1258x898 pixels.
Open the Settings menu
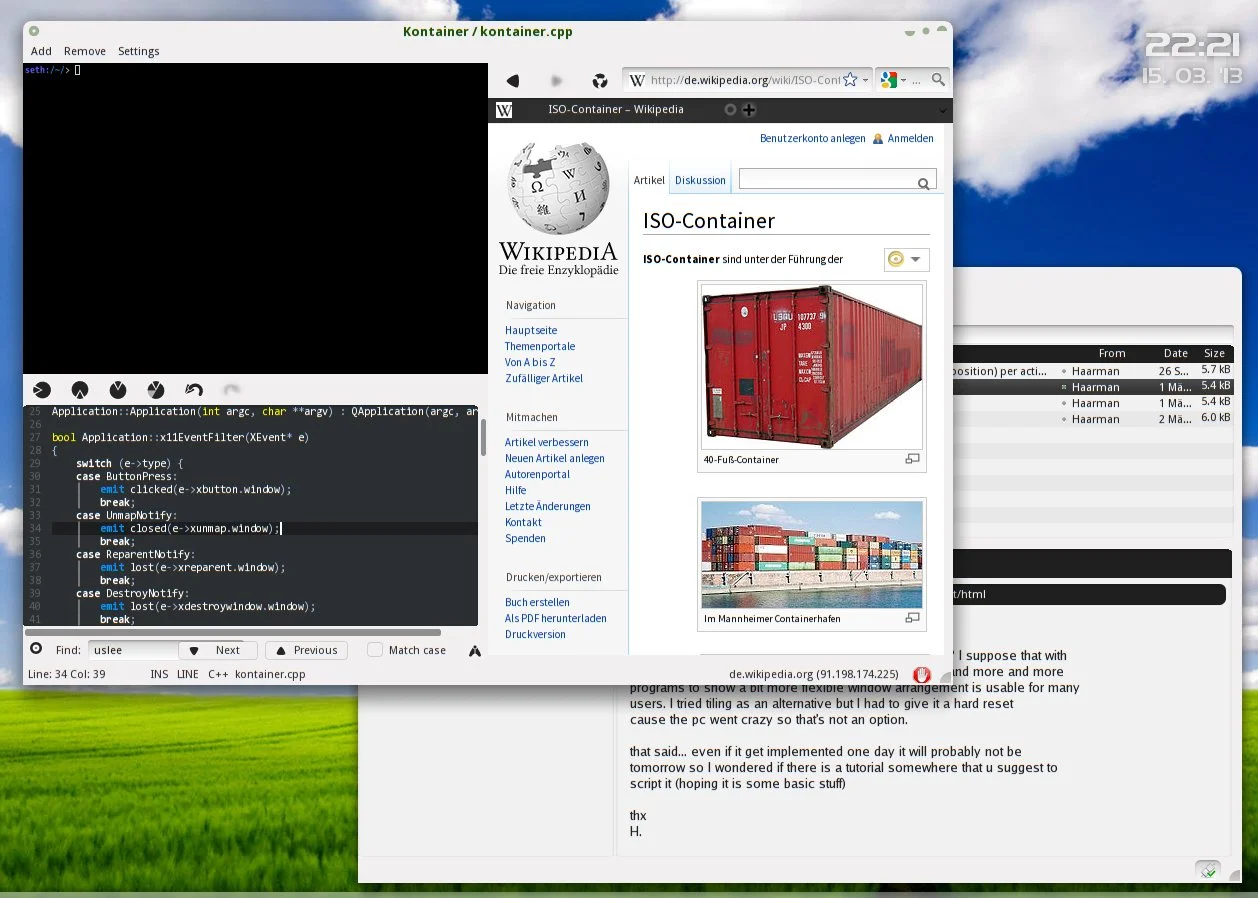click(x=138, y=51)
